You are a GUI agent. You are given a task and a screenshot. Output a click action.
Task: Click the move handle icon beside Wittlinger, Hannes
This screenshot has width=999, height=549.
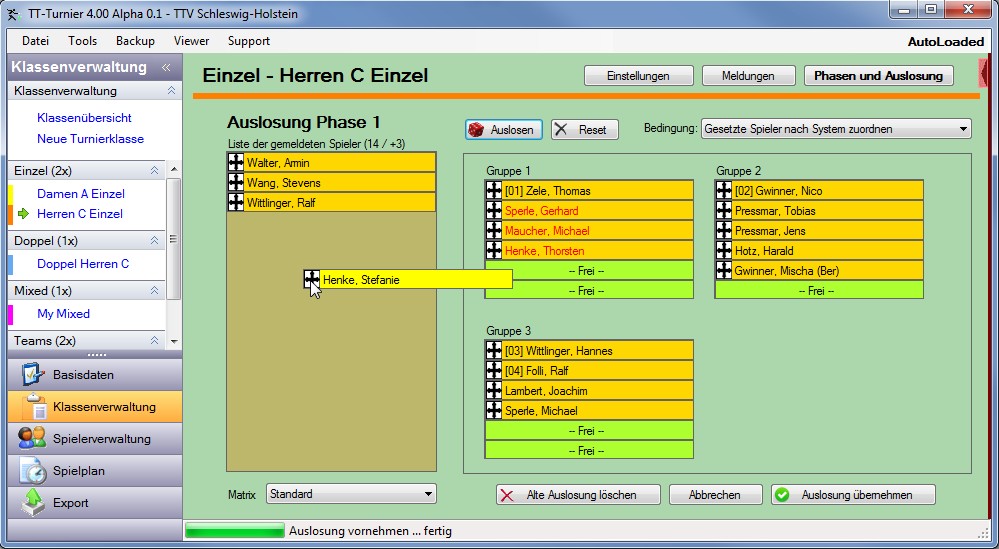coord(494,351)
